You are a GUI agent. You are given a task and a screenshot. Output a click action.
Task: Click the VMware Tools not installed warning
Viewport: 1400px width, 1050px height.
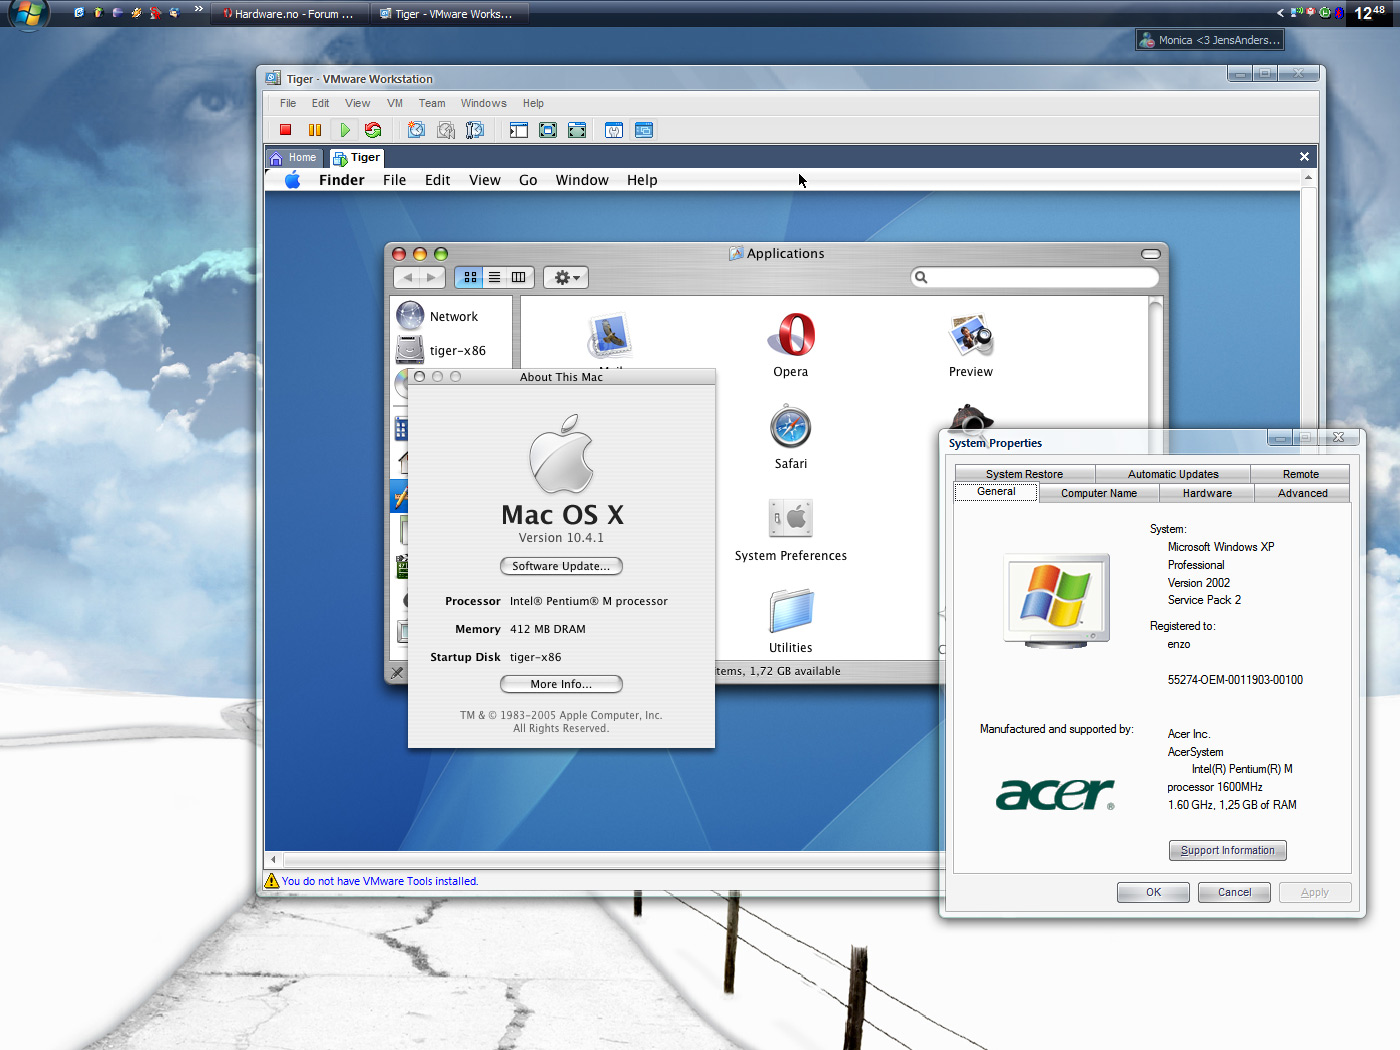372,881
